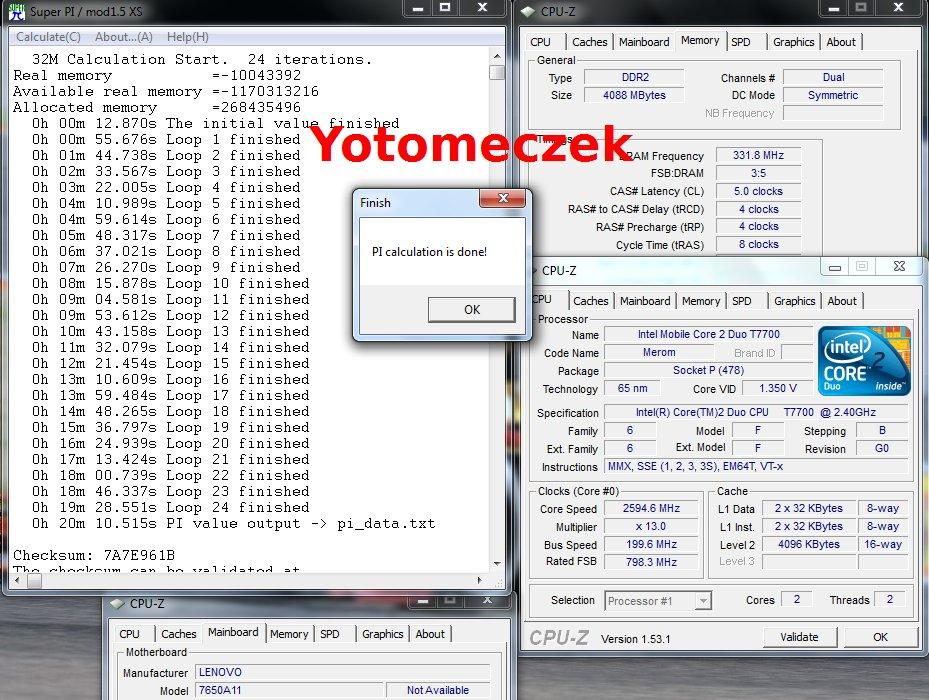
Task: Click the Socket P (478) package value
Action: tap(709, 370)
